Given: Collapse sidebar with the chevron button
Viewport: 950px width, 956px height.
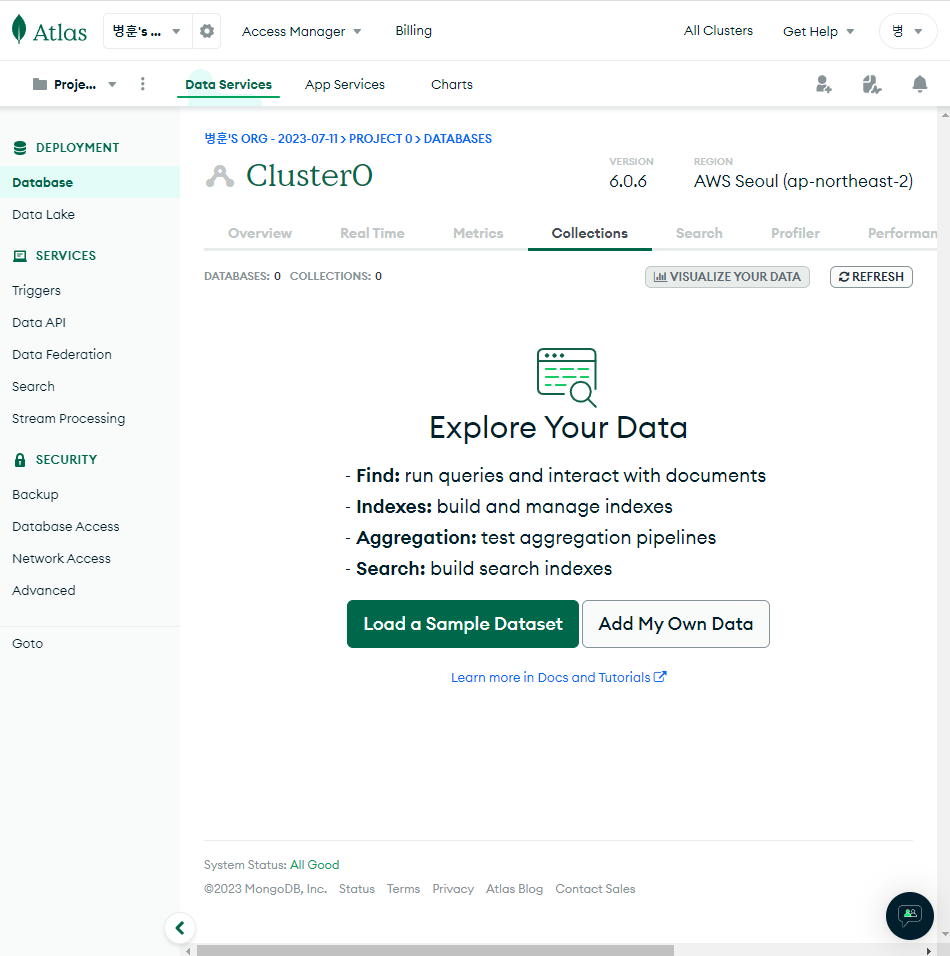Looking at the screenshot, I should (x=180, y=928).
